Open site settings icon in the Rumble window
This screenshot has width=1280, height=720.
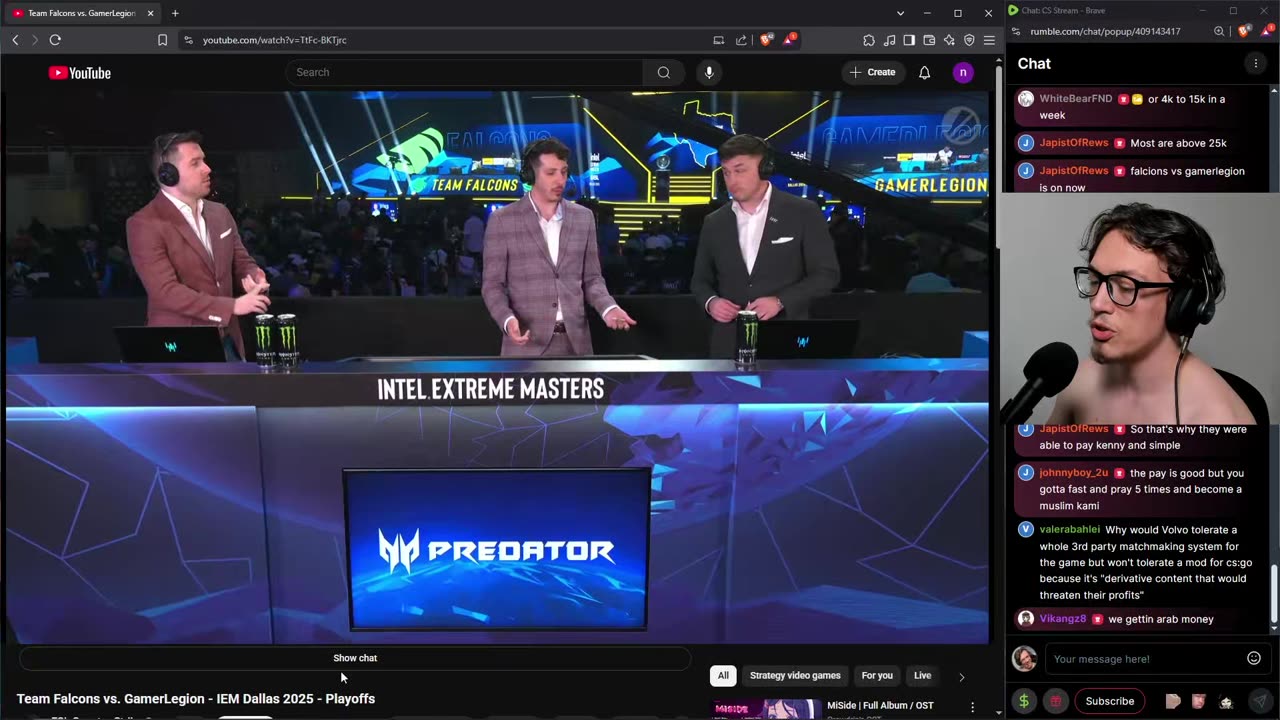point(1016,31)
